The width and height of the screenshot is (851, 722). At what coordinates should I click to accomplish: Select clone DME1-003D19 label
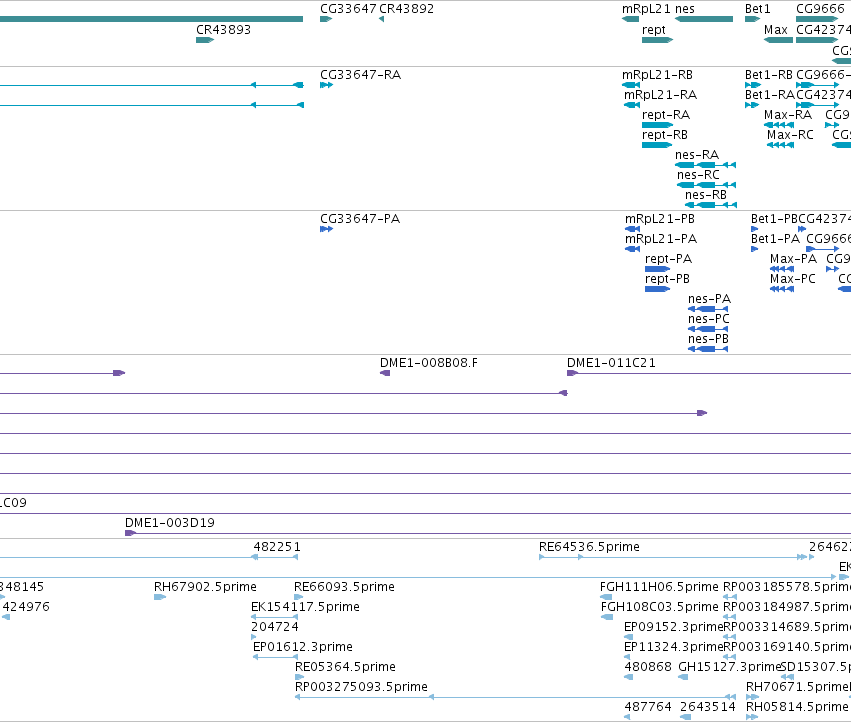[x=170, y=523]
